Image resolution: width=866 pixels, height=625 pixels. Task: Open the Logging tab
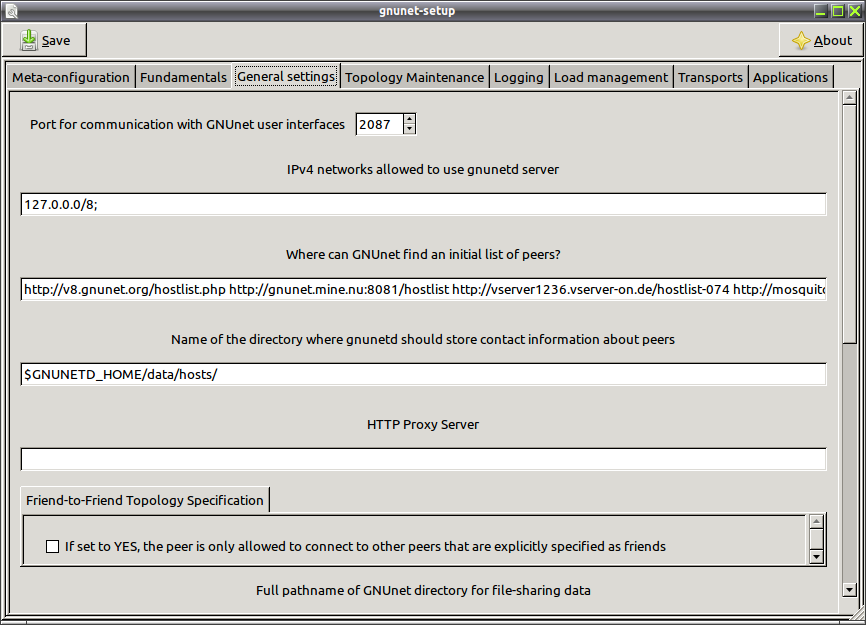pos(519,77)
